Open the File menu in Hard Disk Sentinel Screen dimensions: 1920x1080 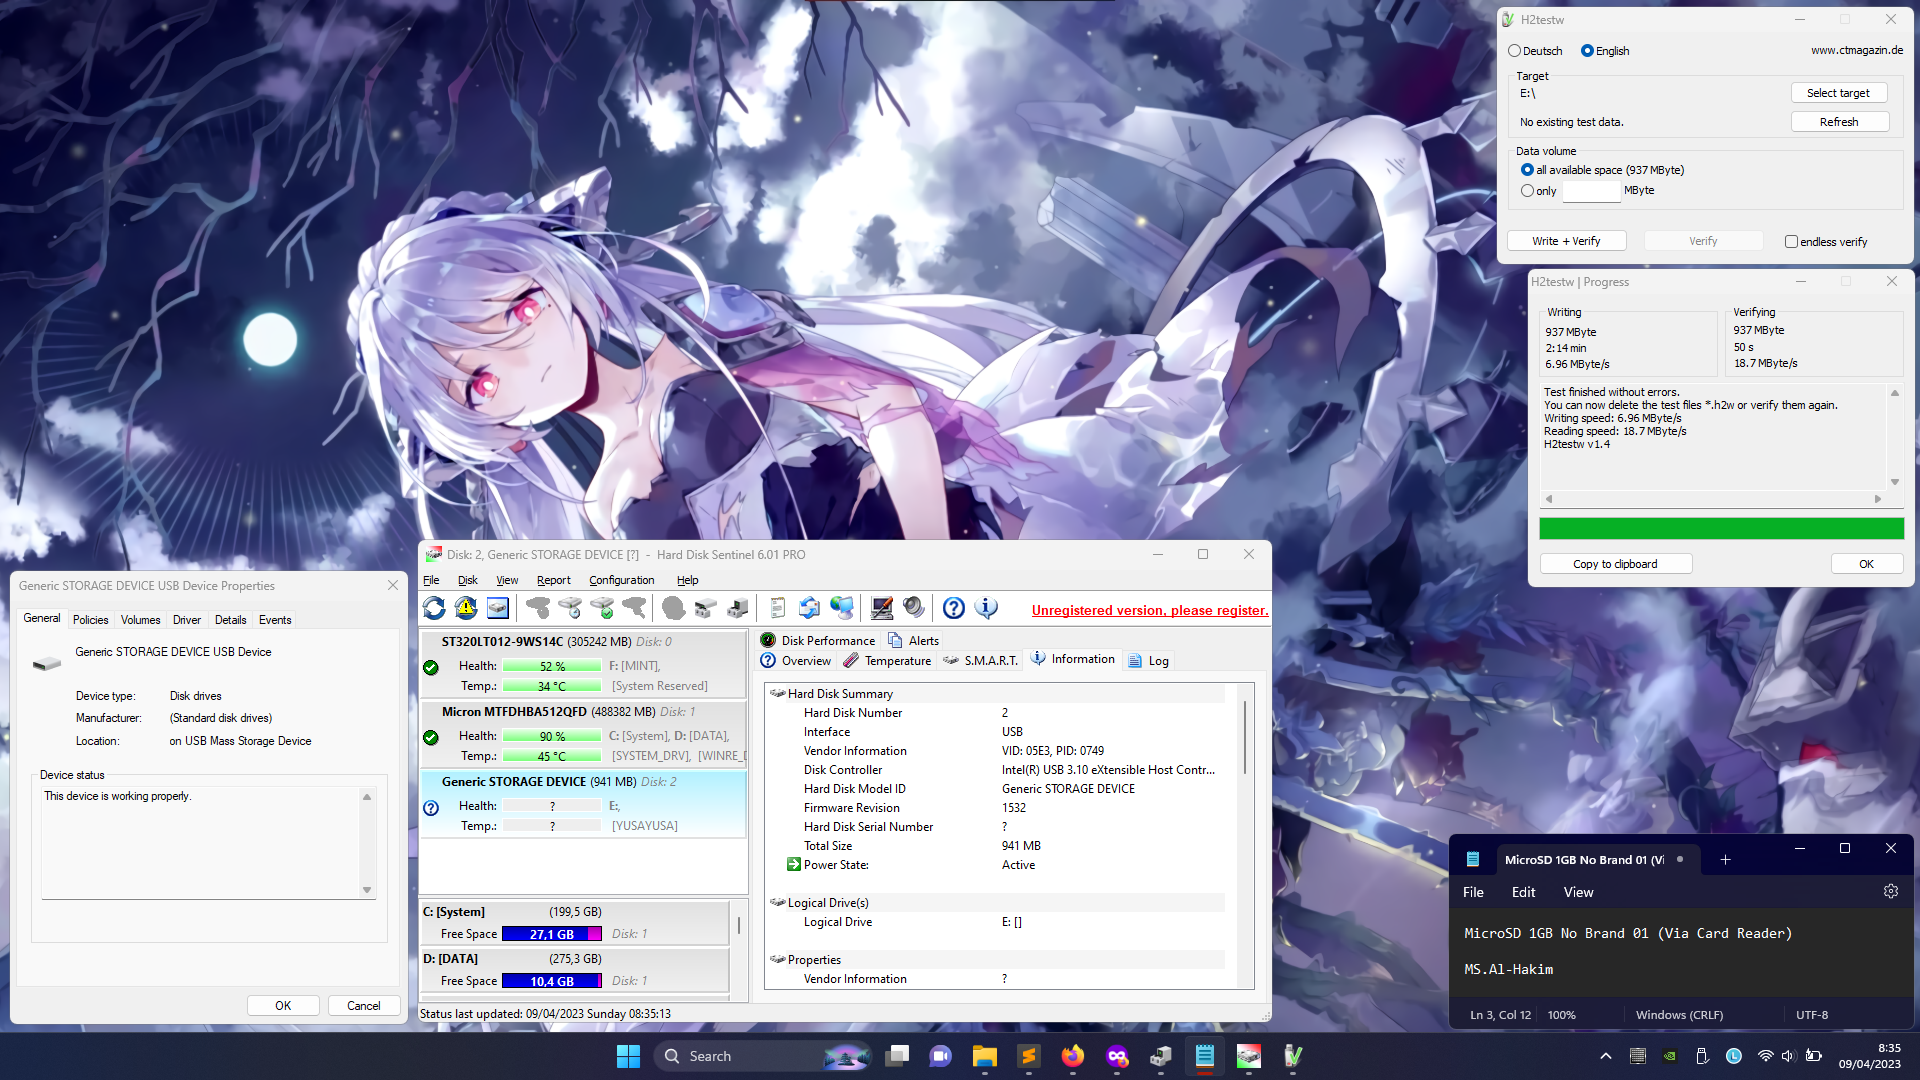pos(431,580)
